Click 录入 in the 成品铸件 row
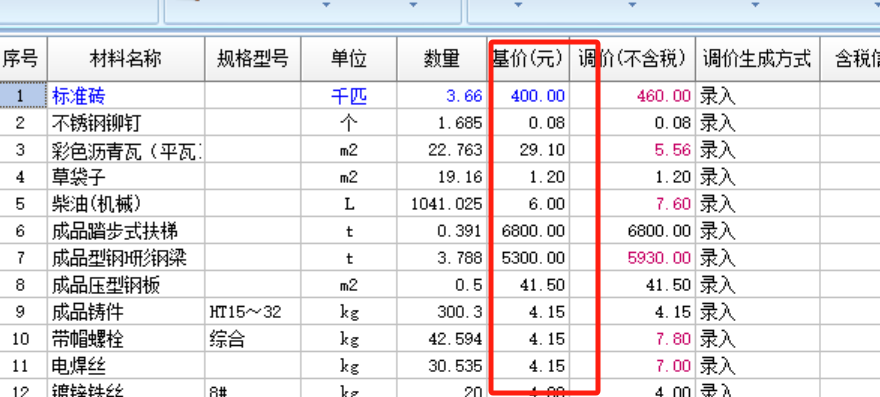 758,312
